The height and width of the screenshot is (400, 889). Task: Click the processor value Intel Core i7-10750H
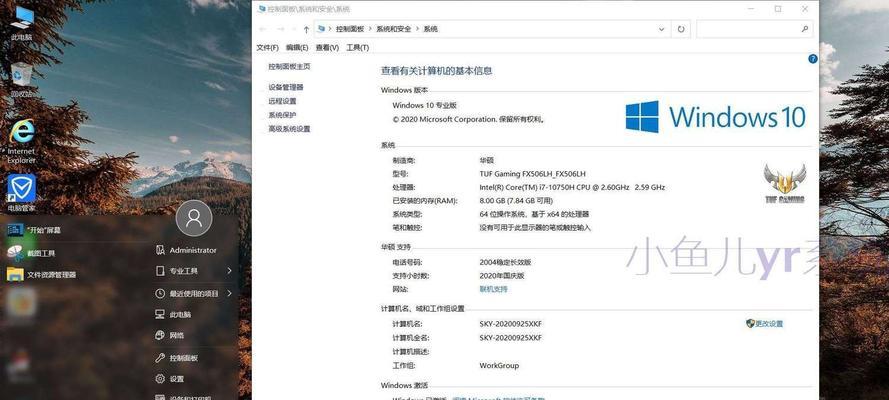(x=572, y=187)
